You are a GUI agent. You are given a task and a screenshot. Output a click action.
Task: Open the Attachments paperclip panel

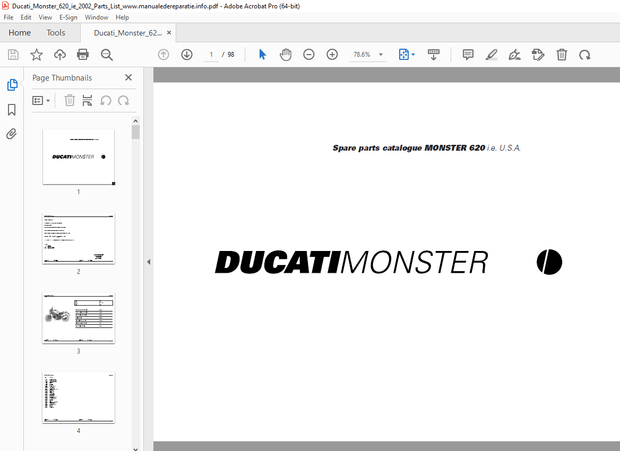pyautogui.click(x=11, y=134)
